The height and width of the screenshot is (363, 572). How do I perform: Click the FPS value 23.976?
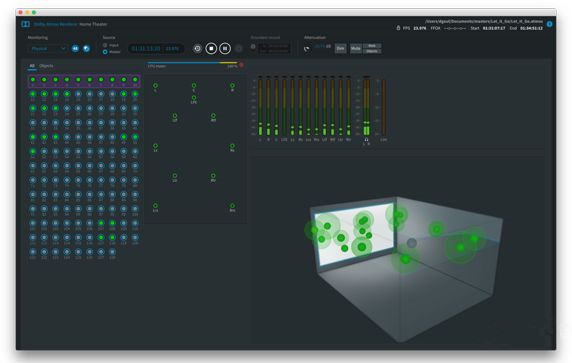click(x=420, y=28)
